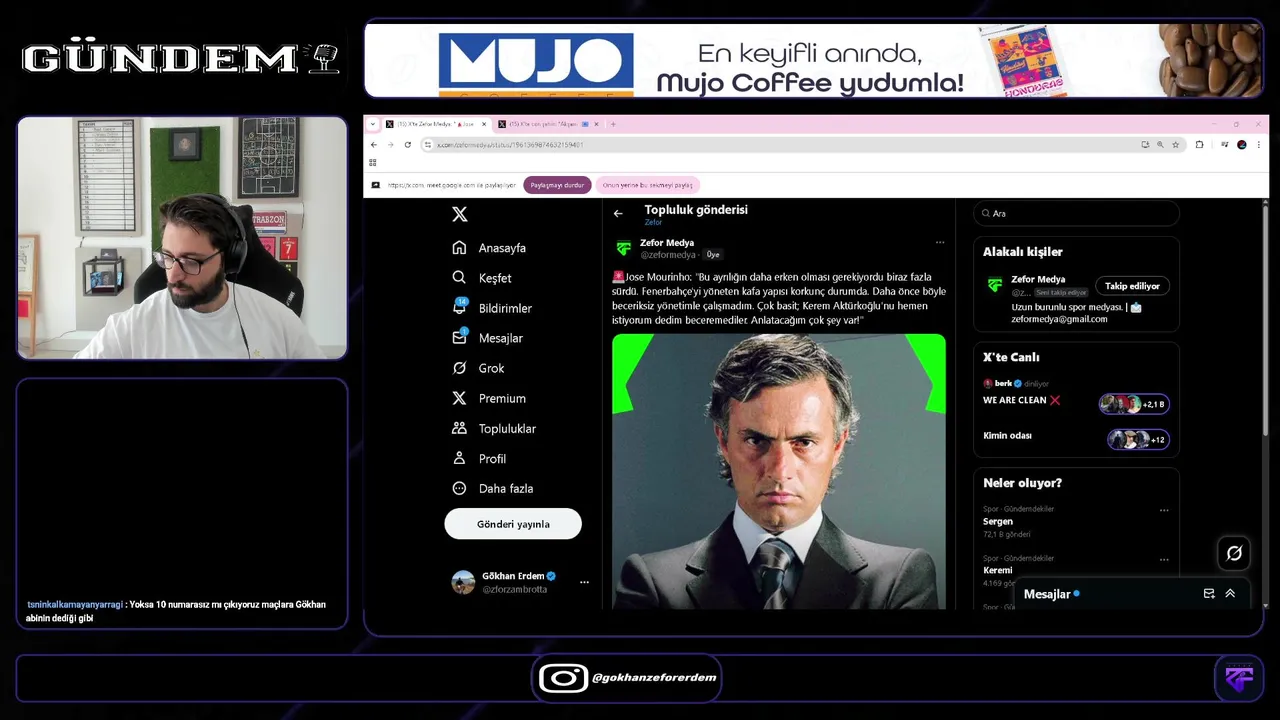
Task: Open three-dot menu on Zefor Medya post
Action: click(939, 242)
